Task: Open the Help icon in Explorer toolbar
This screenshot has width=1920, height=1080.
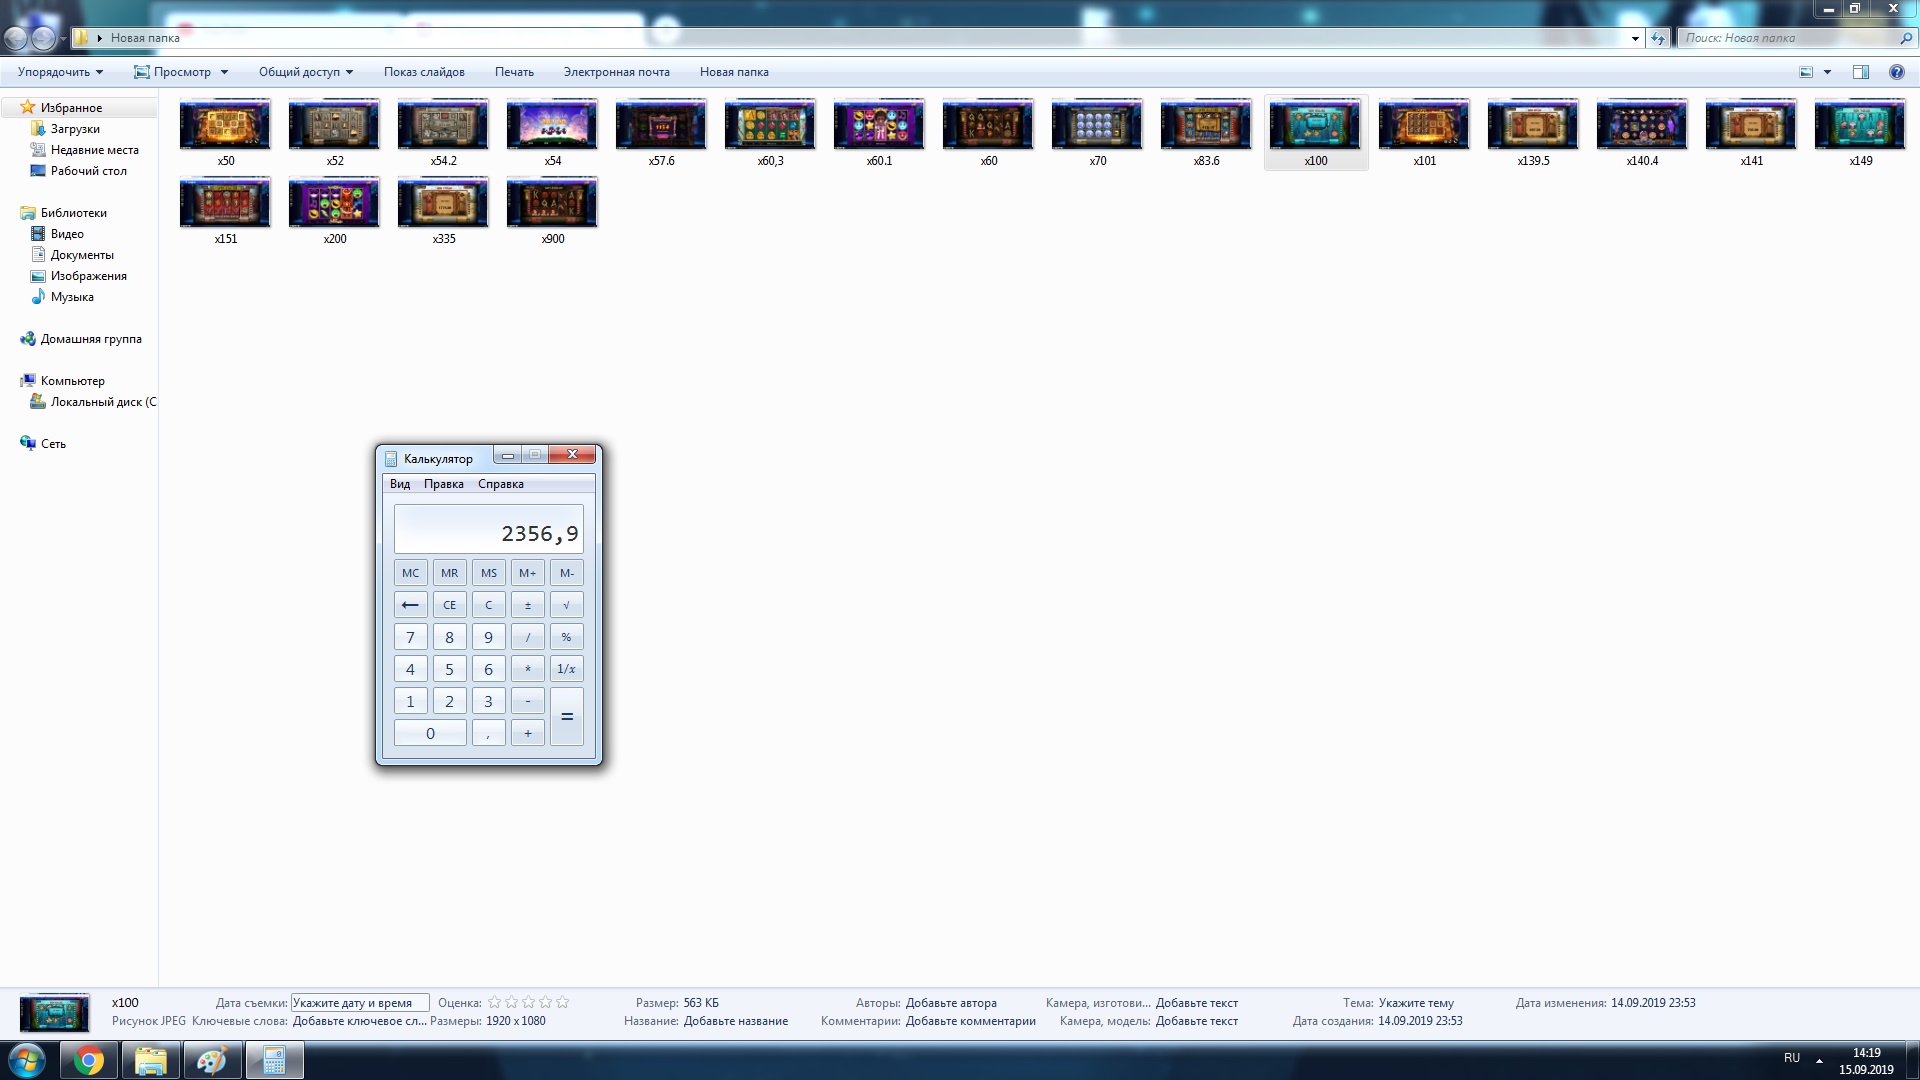Action: 1896,72
